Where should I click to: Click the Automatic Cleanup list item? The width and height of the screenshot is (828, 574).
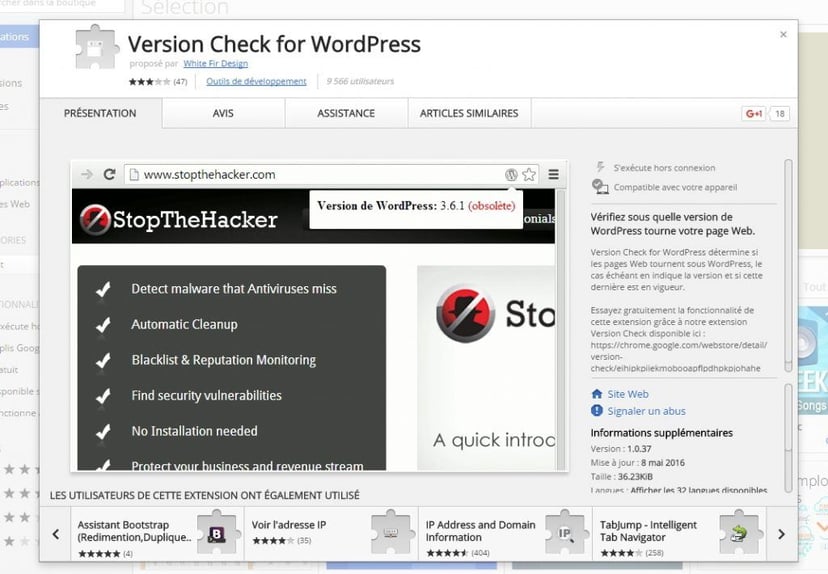[x=184, y=324]
